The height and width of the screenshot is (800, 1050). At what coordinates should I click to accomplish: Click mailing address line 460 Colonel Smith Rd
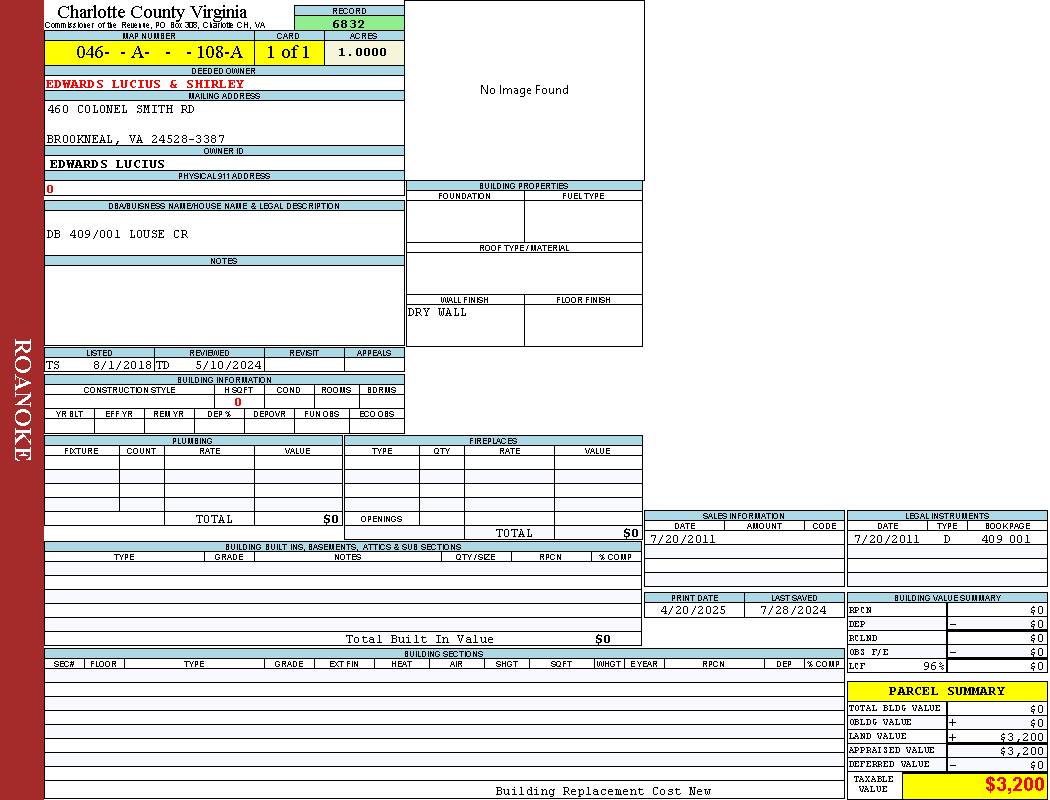(x=121, y=109)
